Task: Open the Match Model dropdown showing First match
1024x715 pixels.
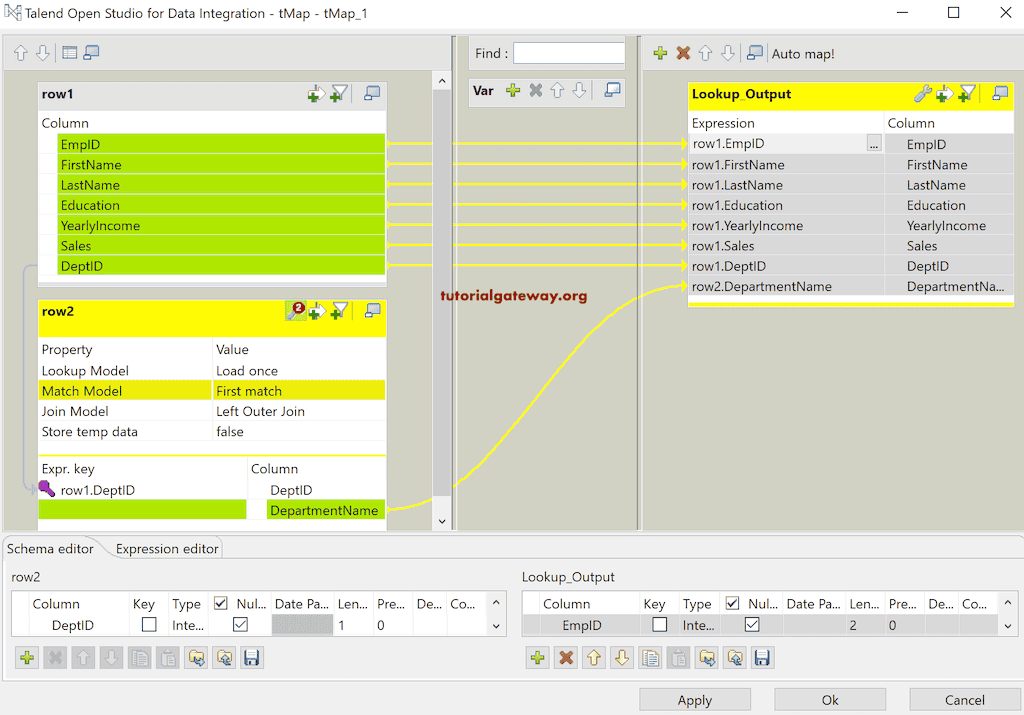Action: pos(298,390)
